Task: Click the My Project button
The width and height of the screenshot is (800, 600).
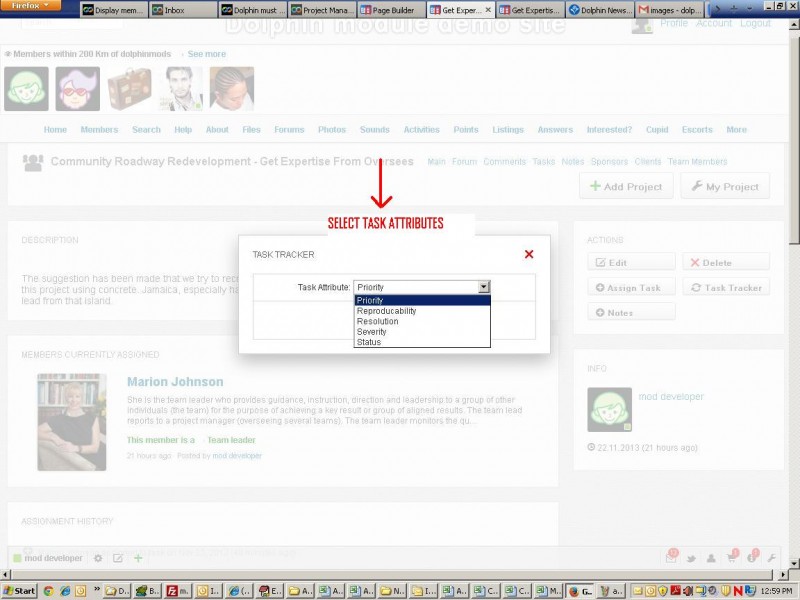Action: [725, 186]
